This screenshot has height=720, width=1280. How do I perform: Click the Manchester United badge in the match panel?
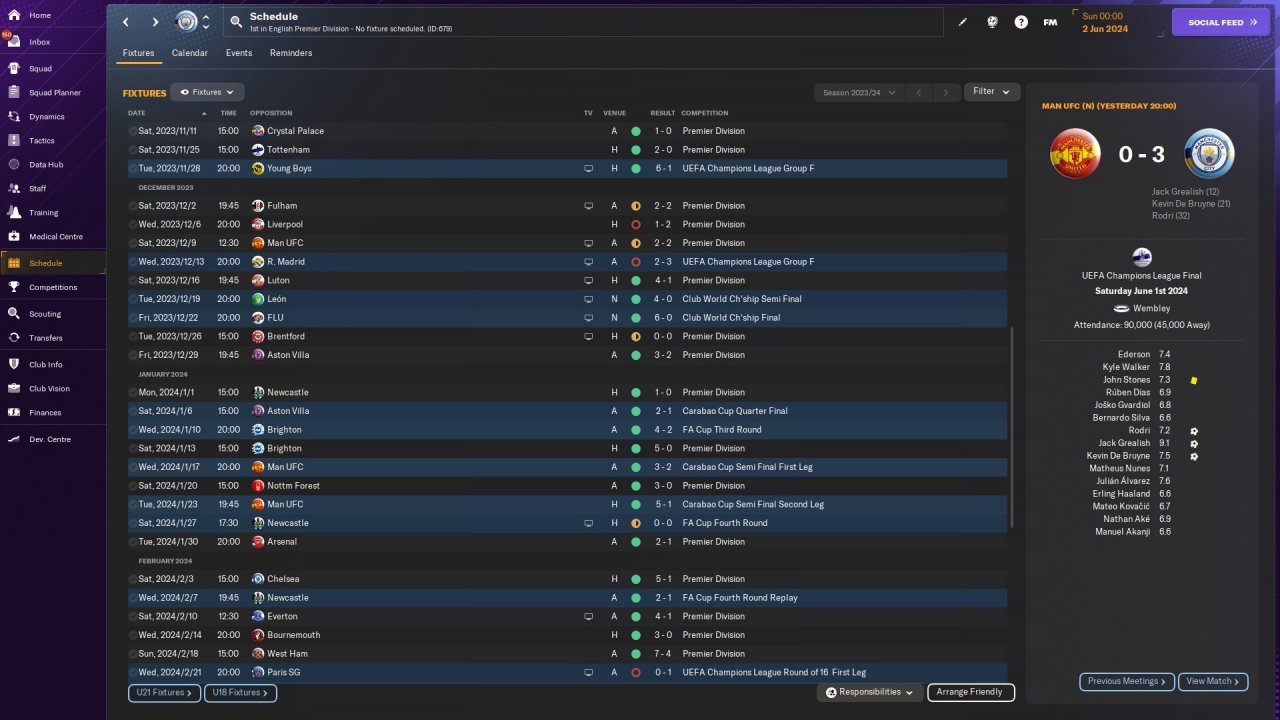pos(1075,154)
